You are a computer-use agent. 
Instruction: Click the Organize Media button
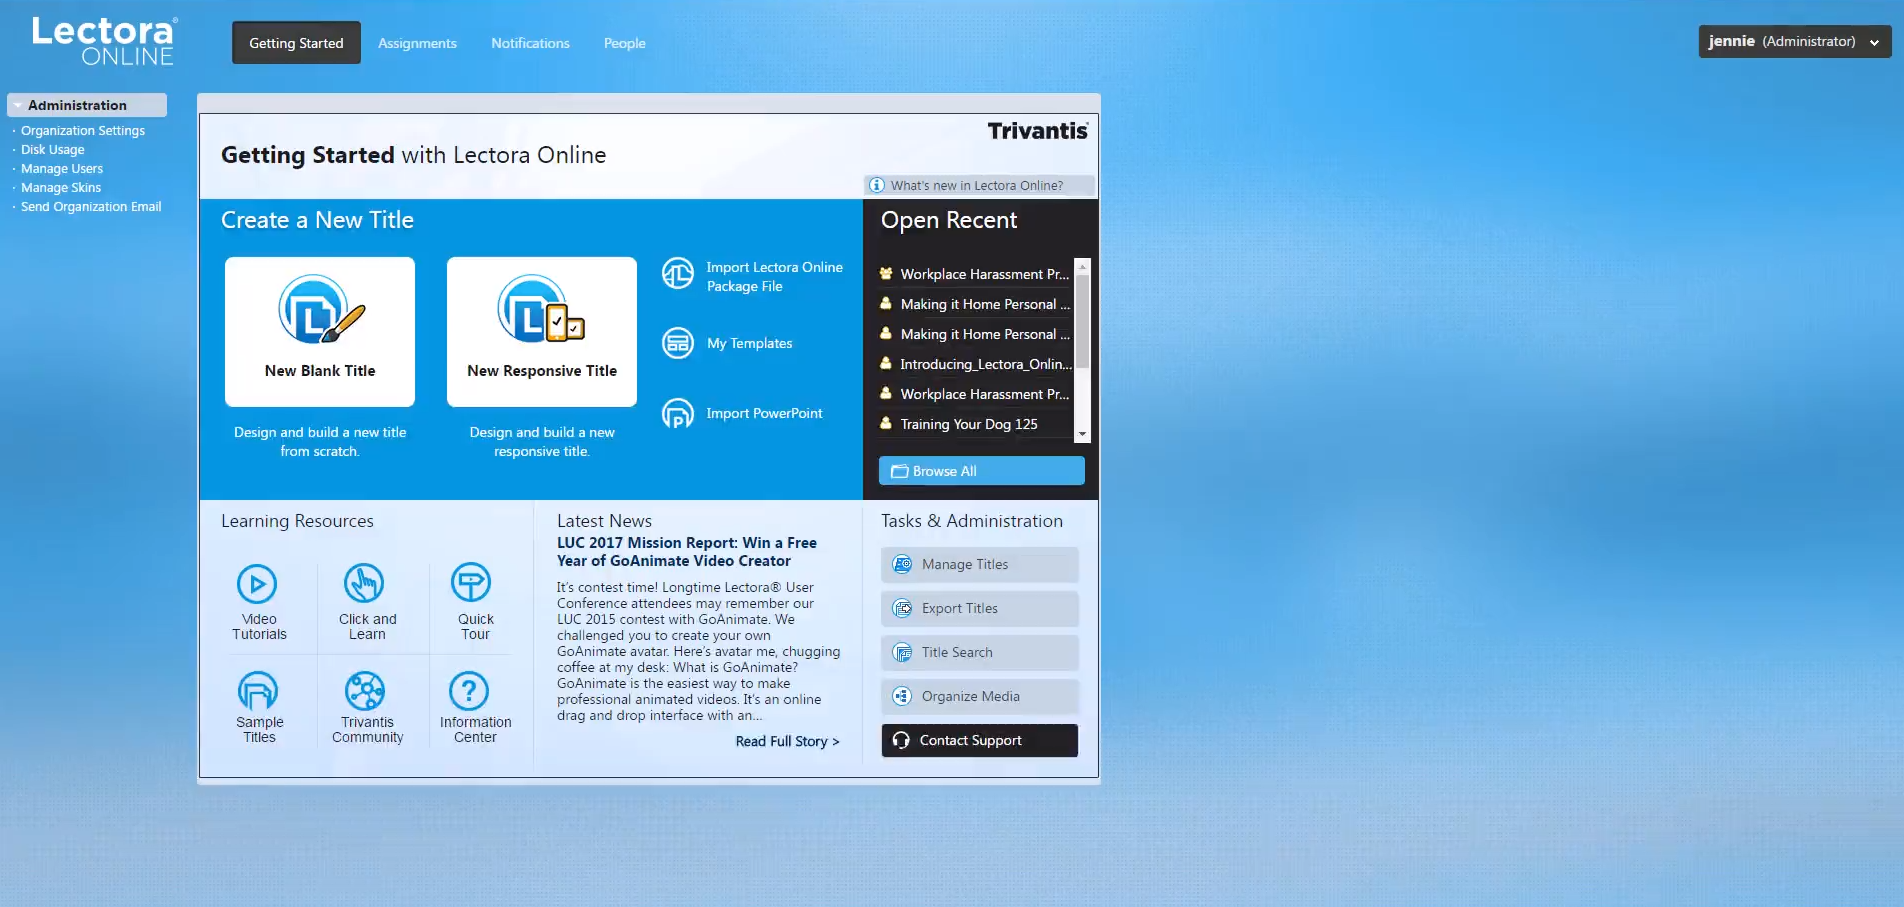point(980,696)
